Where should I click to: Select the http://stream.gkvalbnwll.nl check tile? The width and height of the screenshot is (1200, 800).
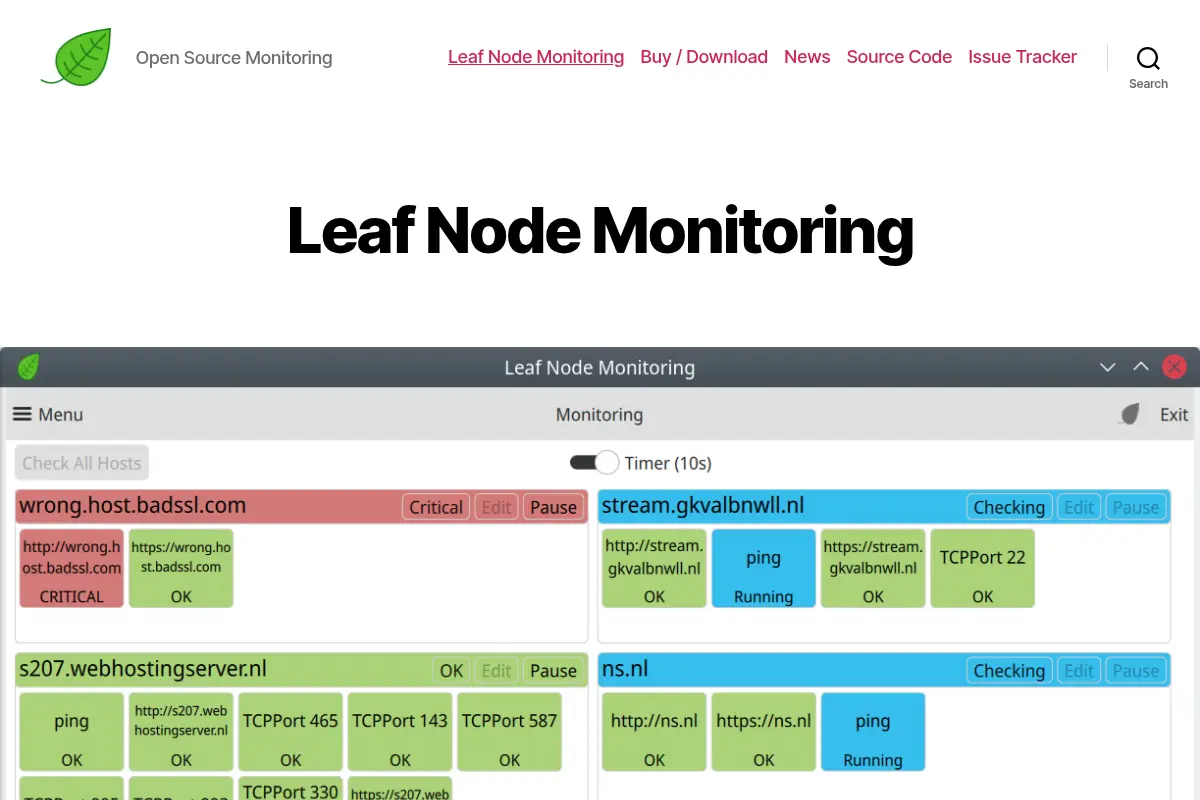point(654,568)
